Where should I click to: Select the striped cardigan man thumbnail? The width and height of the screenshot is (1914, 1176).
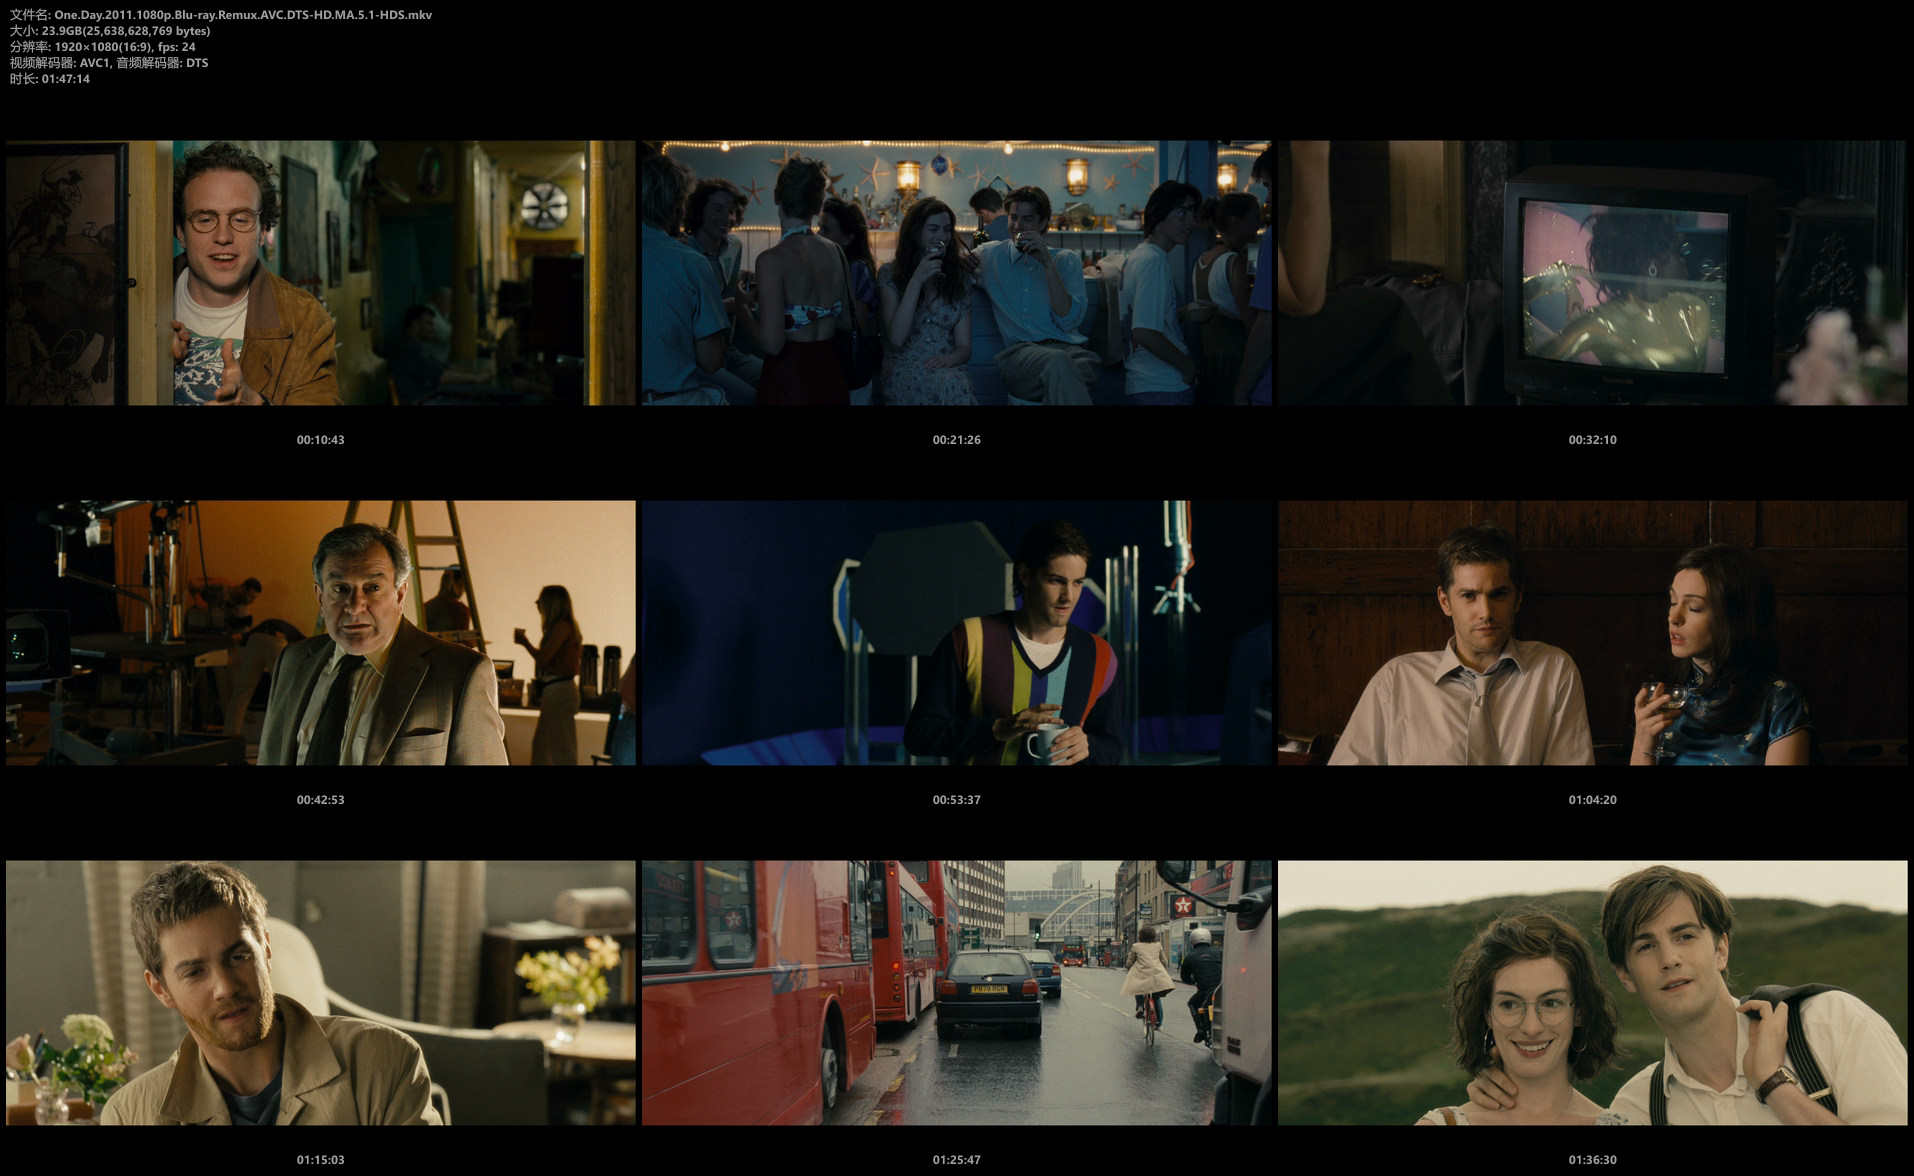(x=956, y=632)
